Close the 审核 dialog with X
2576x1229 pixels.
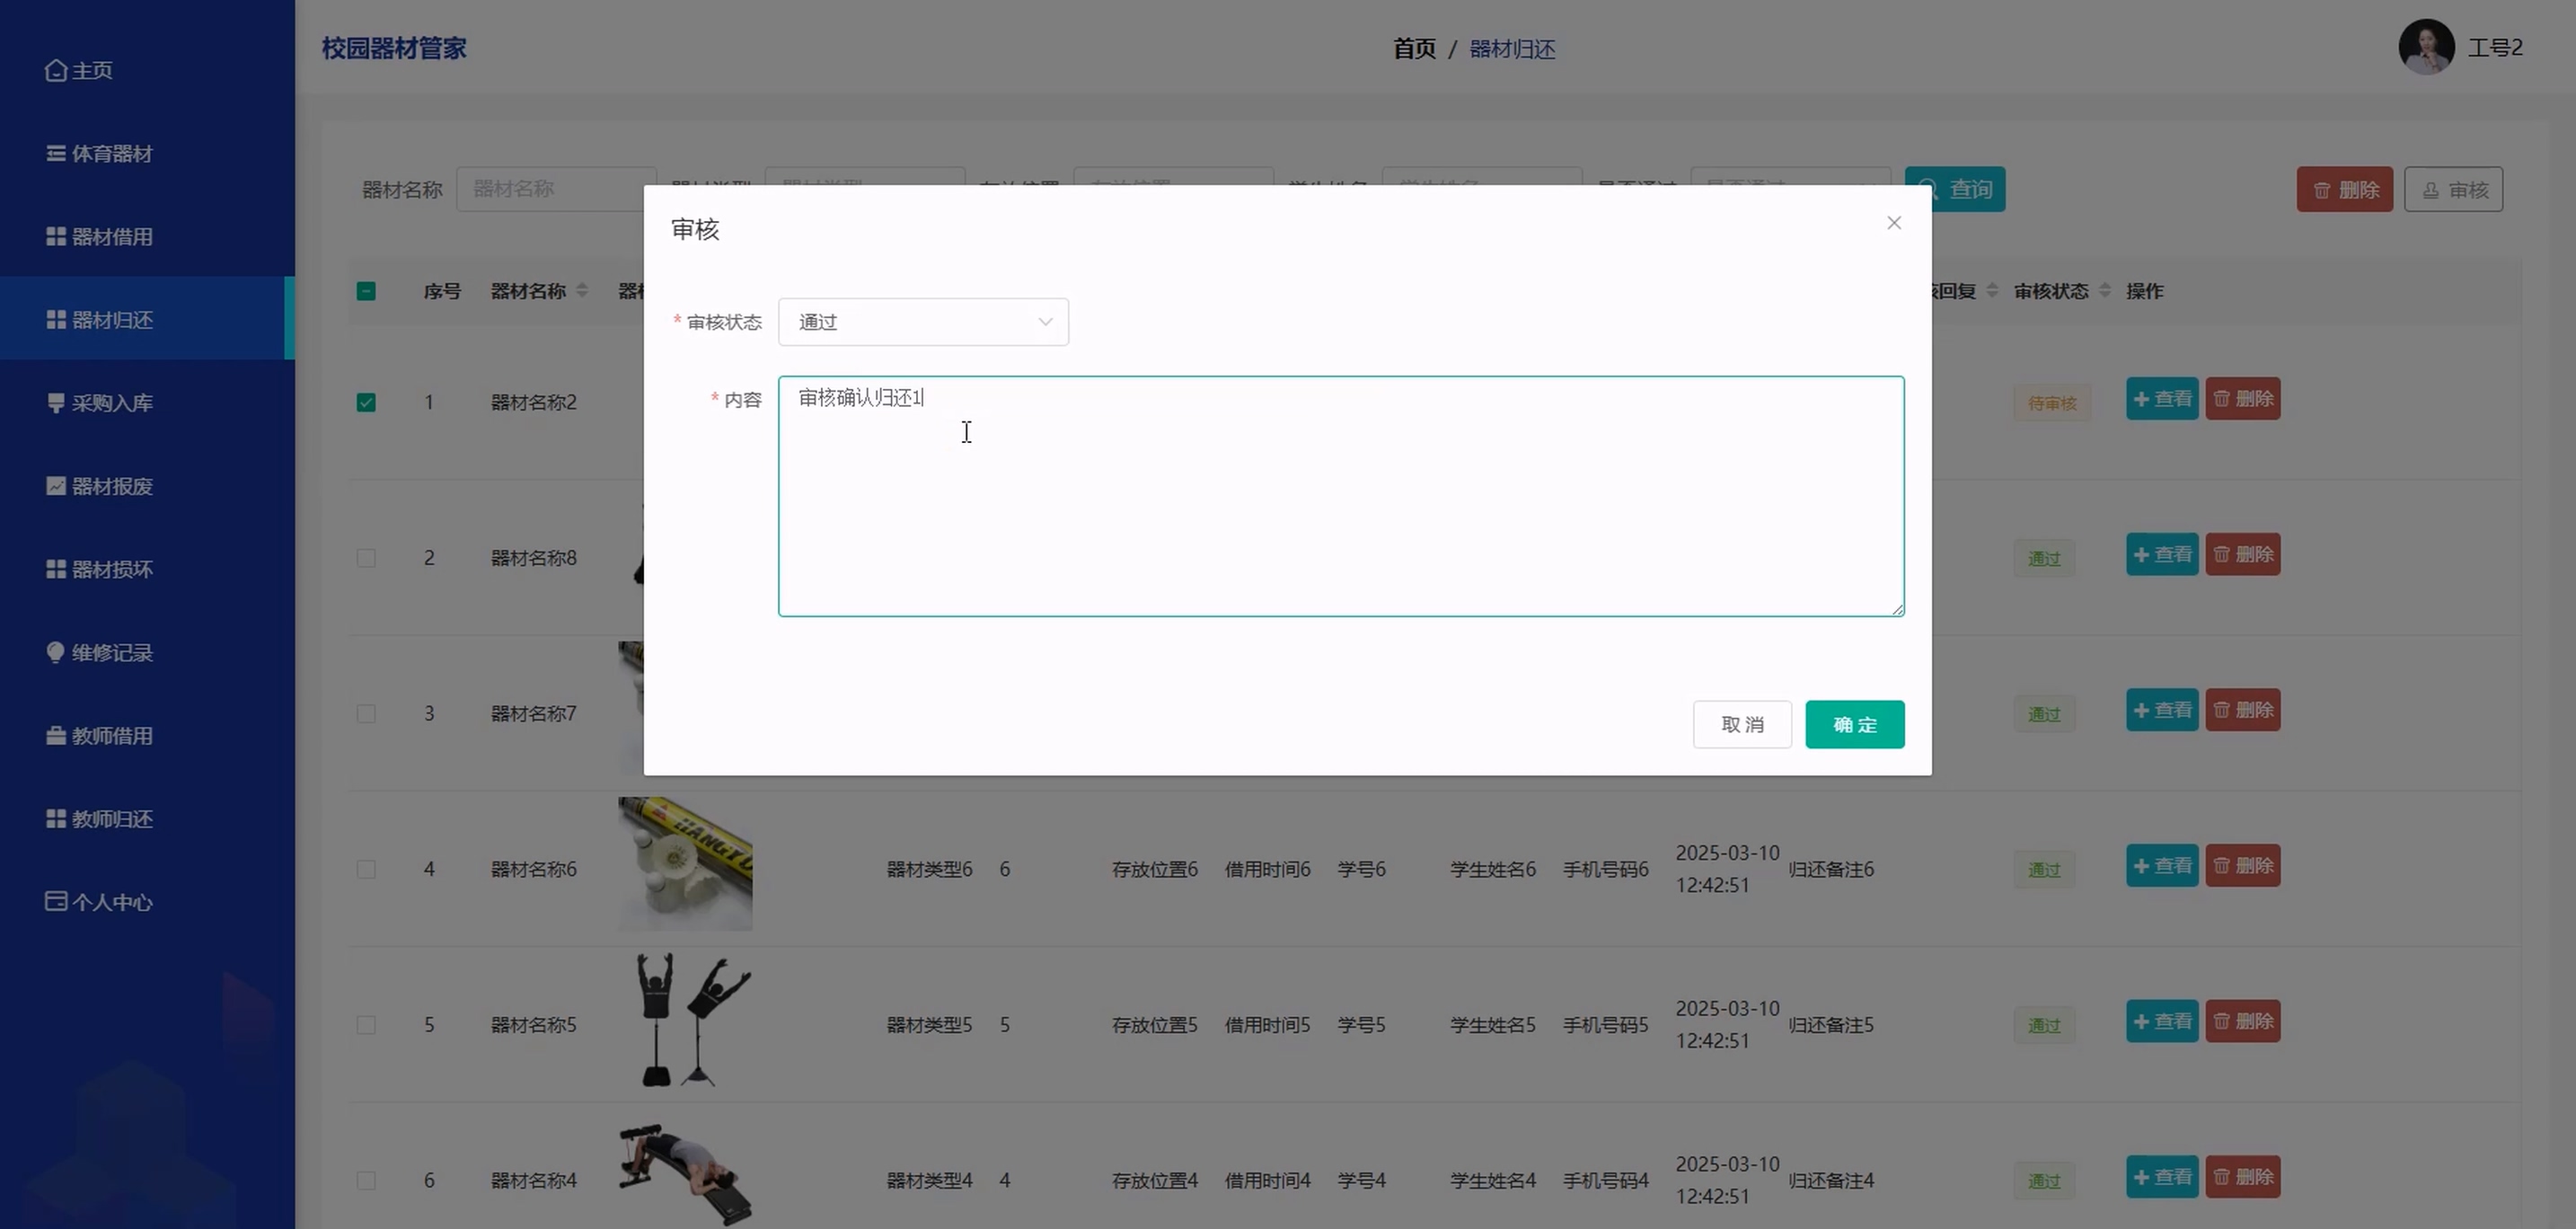pos(1893,223)
